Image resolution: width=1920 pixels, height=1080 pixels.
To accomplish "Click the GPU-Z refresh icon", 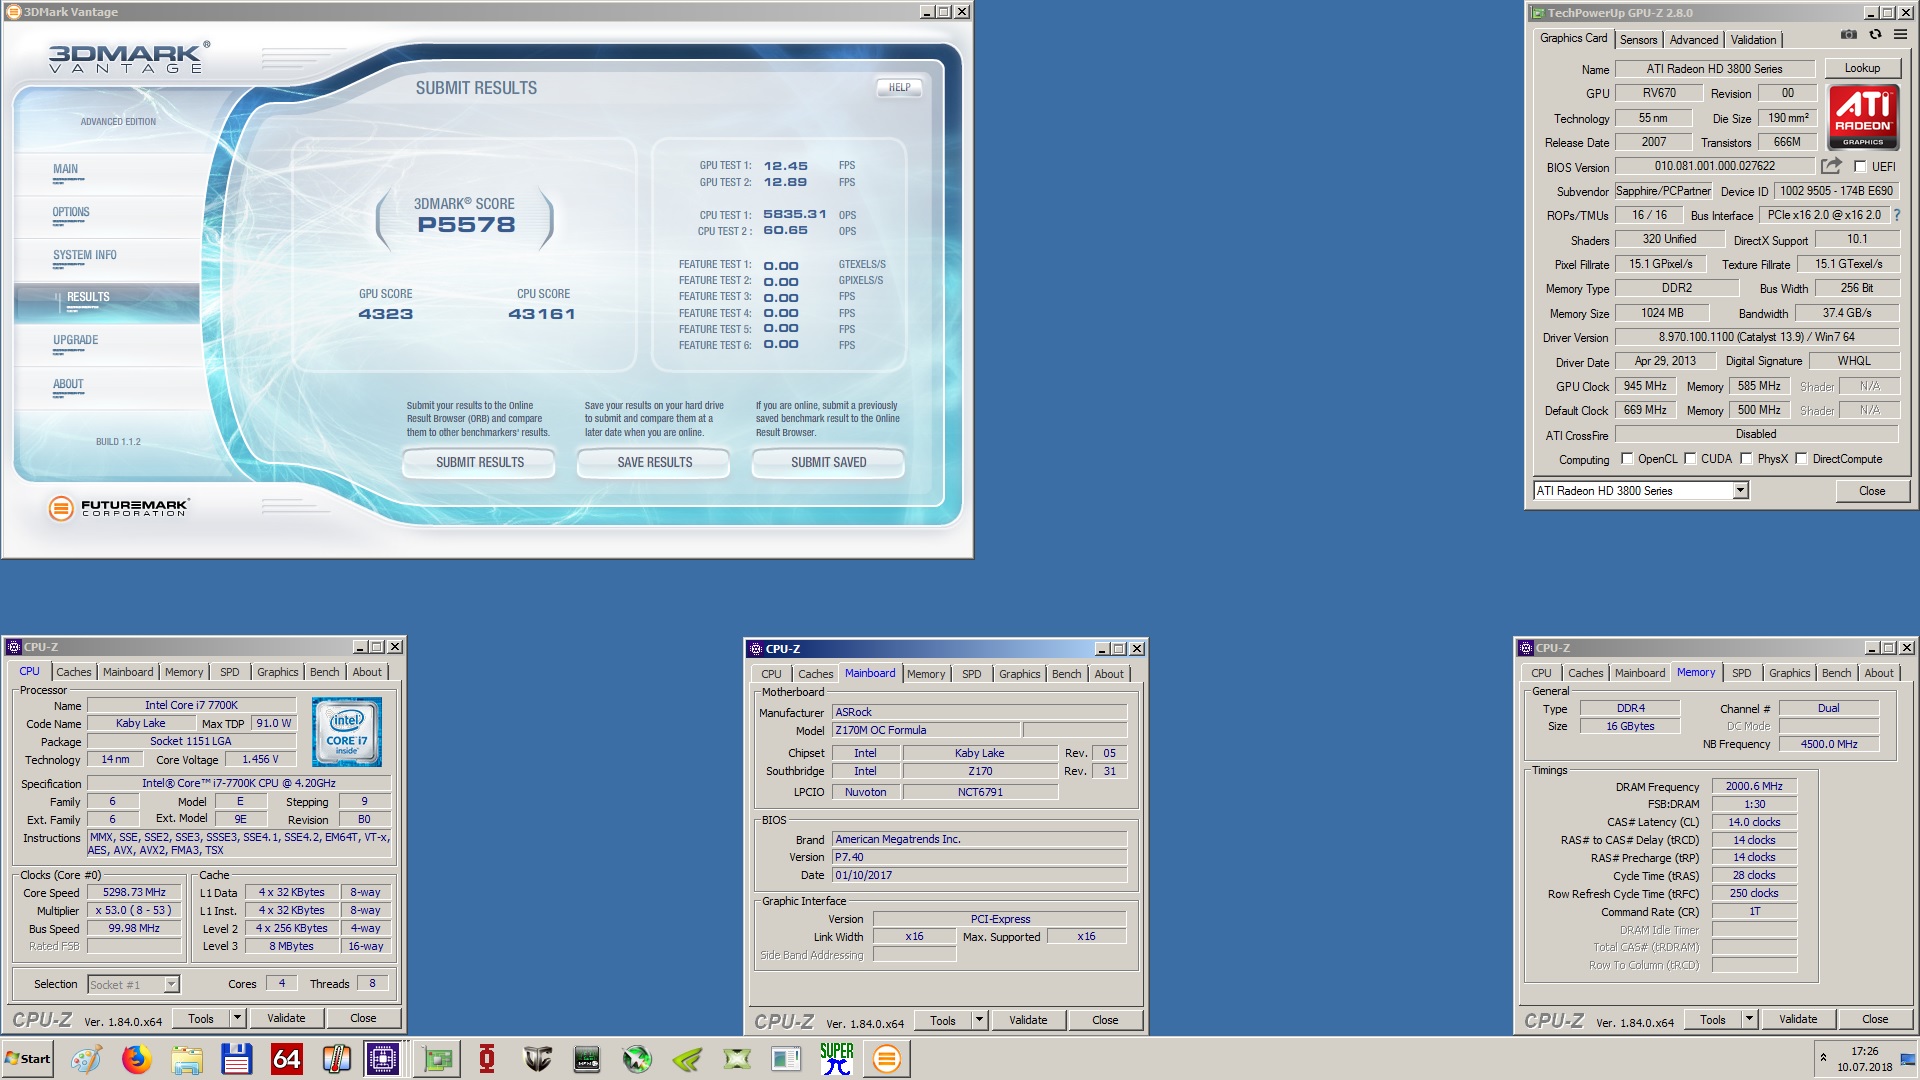I will (1875, 35).
